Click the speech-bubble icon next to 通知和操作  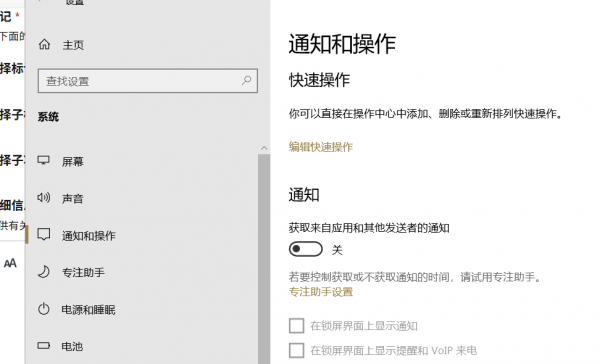(x=44, y=234)
